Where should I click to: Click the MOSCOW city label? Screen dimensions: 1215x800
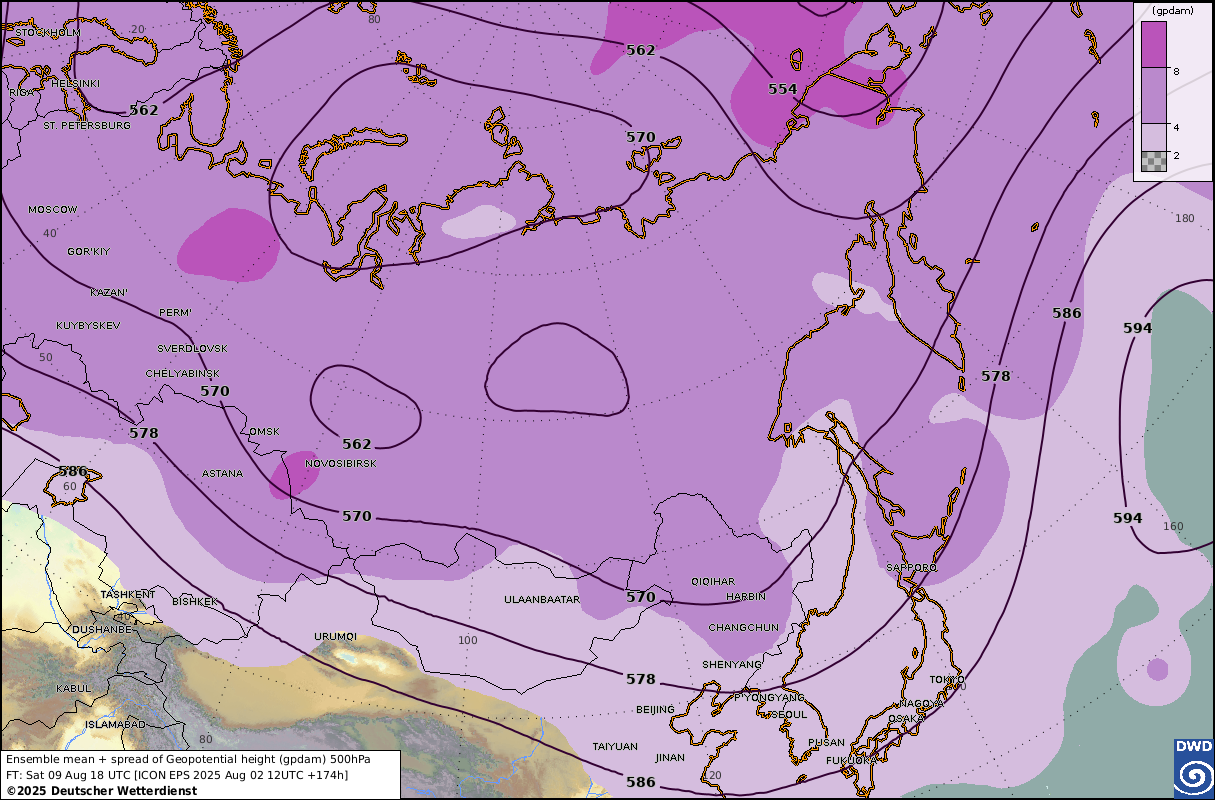pos(53,210)
